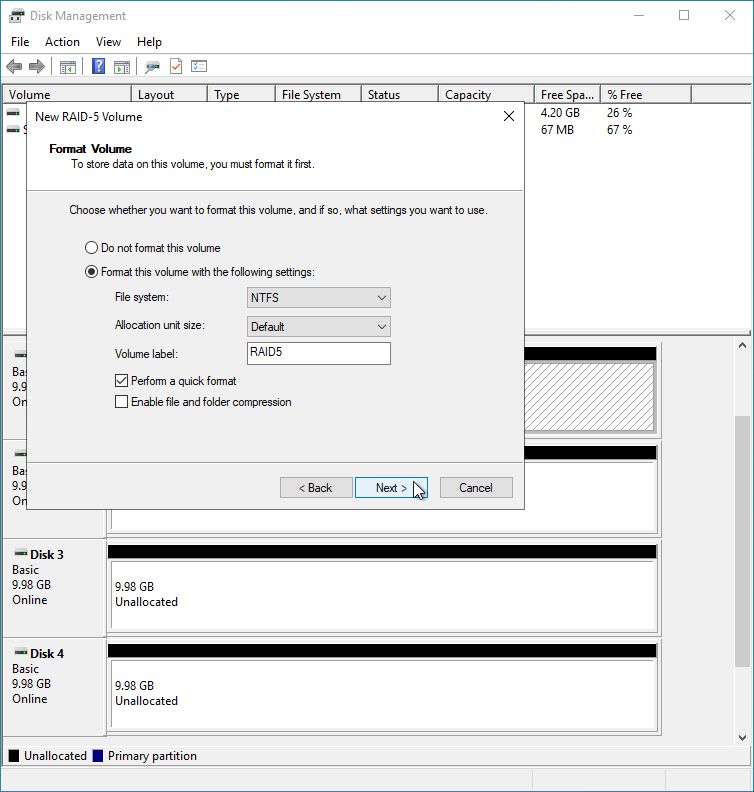Sort by the Type column header
This screenshot has width=754, height=792.
[x=241, y=94]
